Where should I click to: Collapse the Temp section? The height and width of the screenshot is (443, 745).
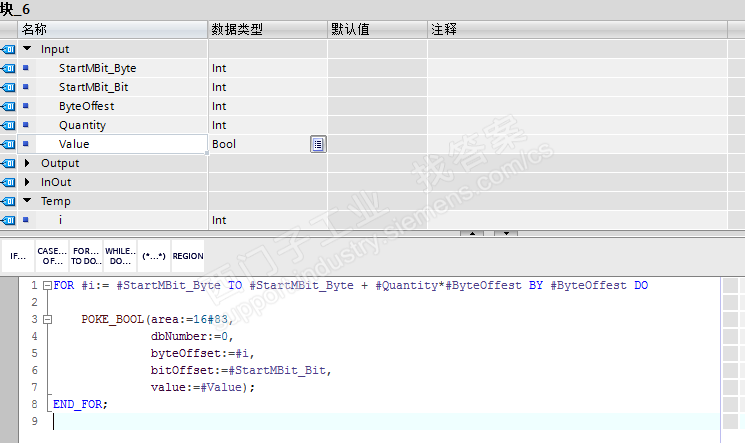pos(27,201)
